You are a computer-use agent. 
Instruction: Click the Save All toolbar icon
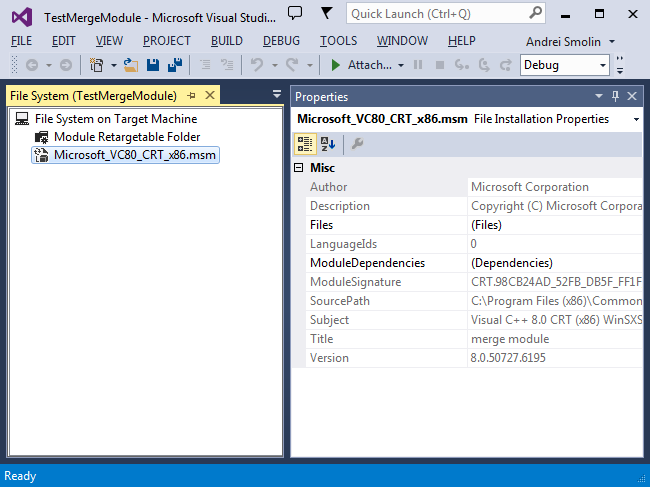175,65
